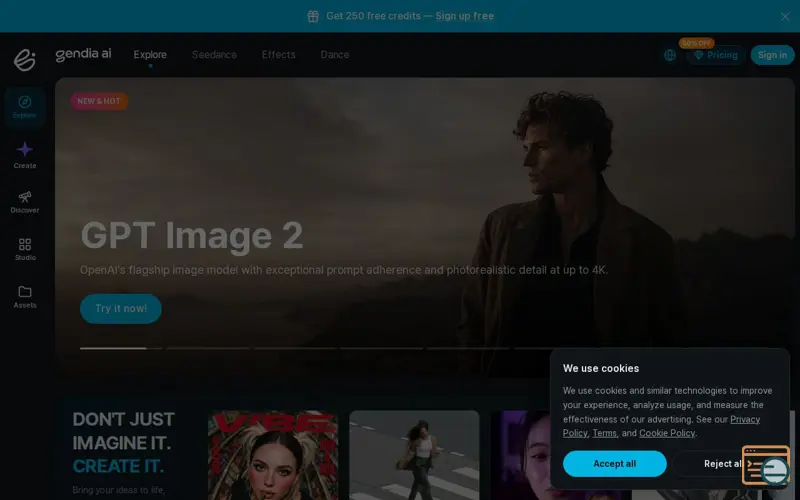The width and height of the screenshot is (800, 500).
Task: Click the Gendia AI swirl logo
Action: 24,60
